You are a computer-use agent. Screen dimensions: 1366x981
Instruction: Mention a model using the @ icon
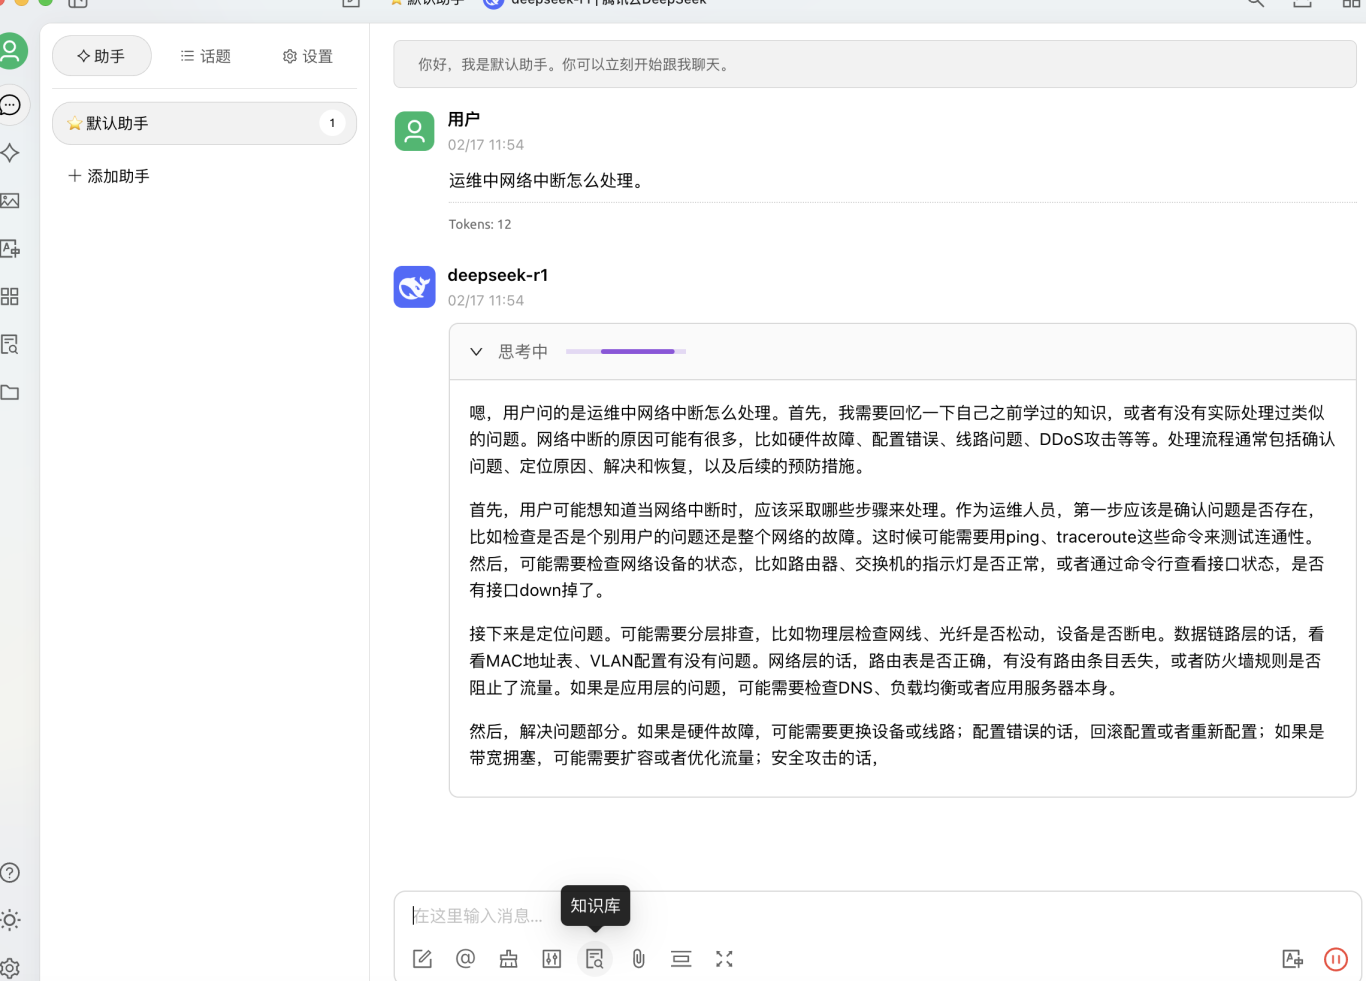(x=465, y=958)
